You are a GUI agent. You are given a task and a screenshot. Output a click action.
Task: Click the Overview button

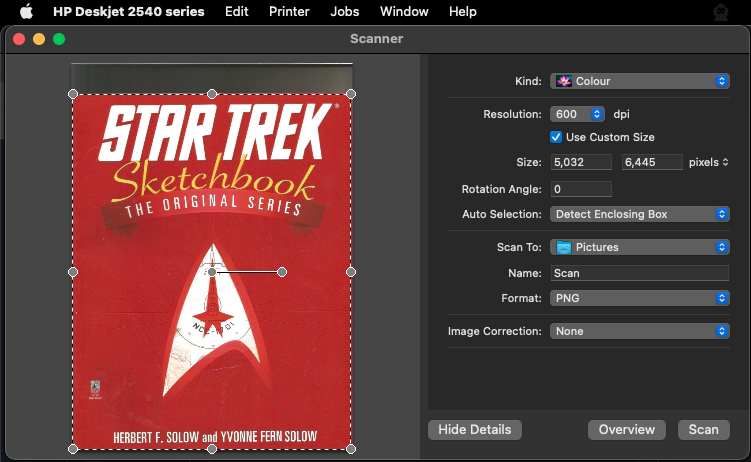point(626,429)
